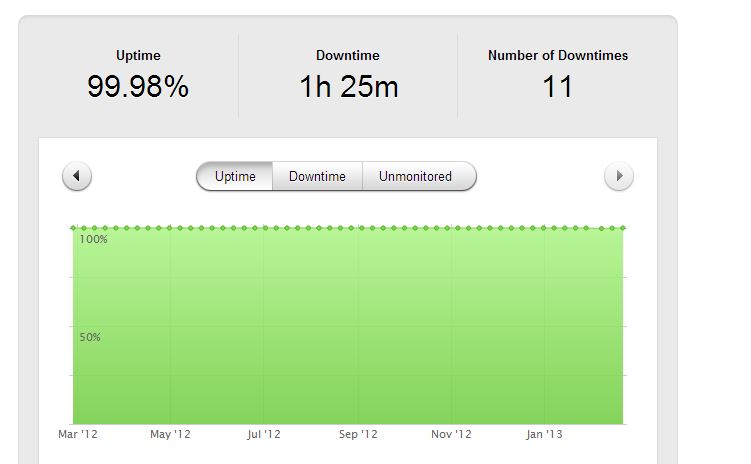Click the 100% y-axis label

click(93, 239)
